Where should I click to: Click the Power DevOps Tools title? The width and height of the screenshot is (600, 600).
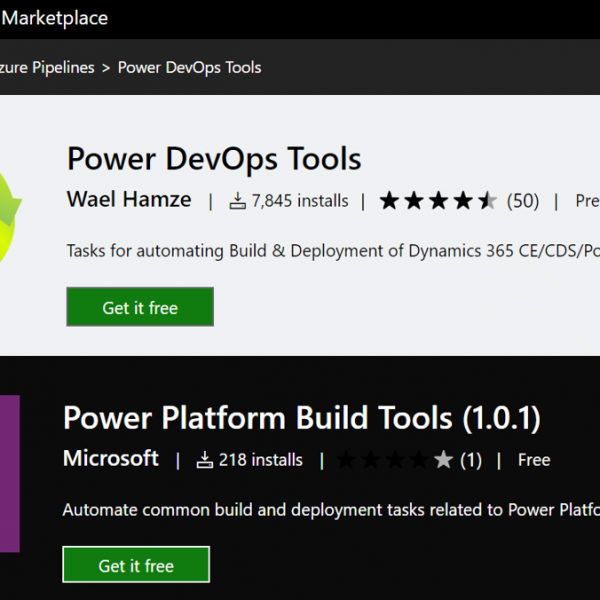pos(214,159)
